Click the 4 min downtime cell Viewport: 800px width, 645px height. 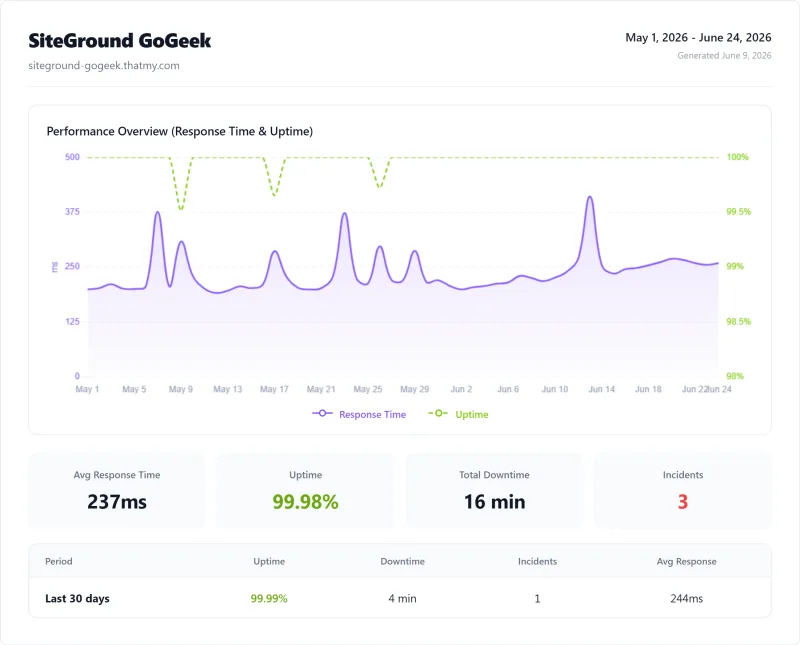point(403,599)
